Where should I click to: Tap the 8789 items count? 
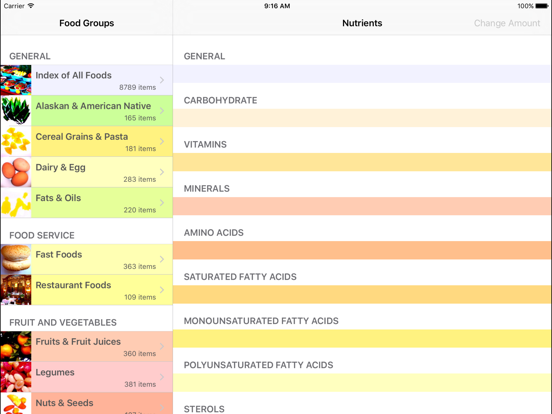(x=137, y=87)
